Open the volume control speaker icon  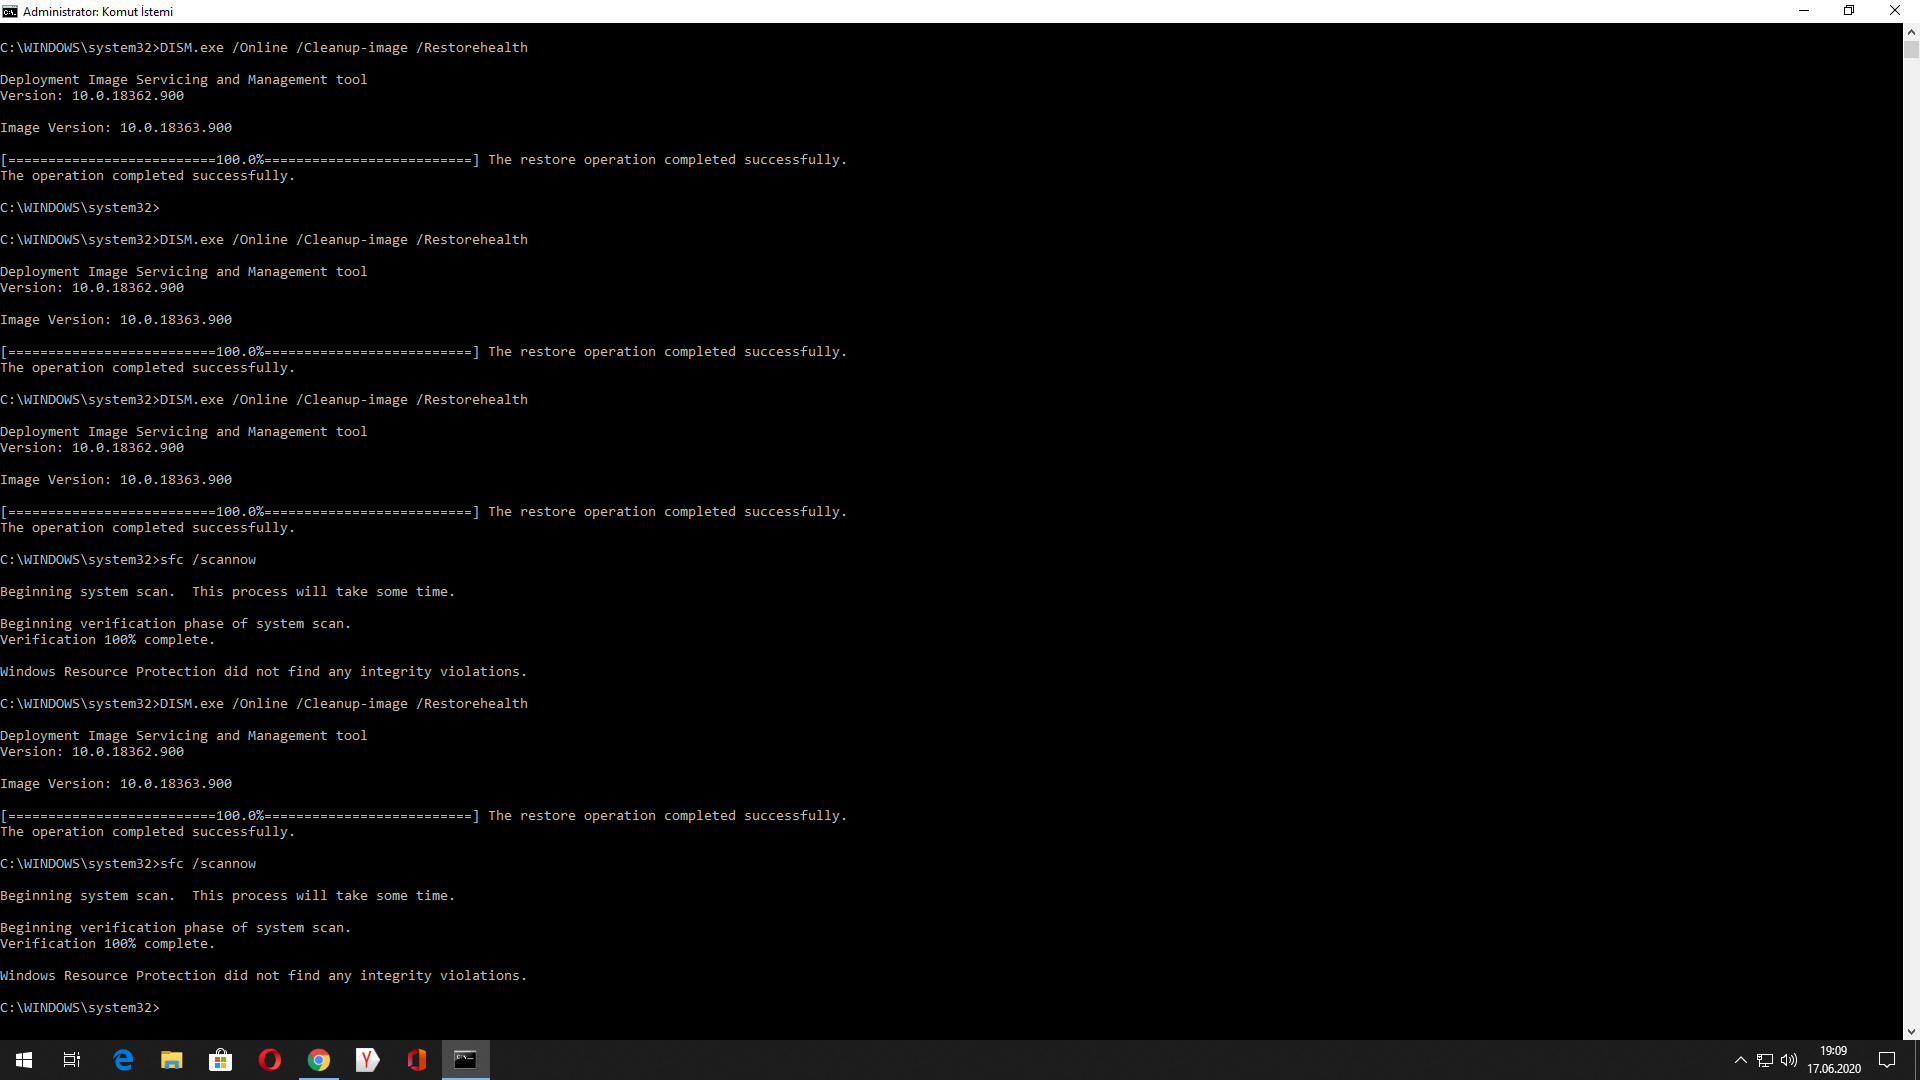(x=1789, y=1060)
